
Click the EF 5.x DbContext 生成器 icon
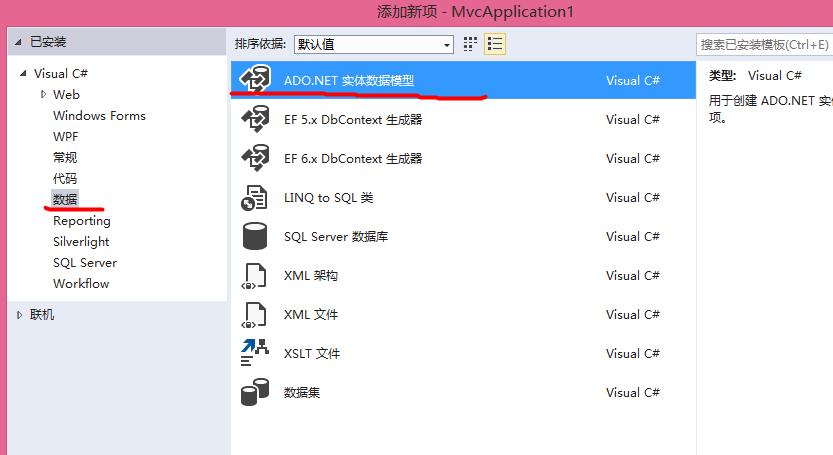(255, 119)
